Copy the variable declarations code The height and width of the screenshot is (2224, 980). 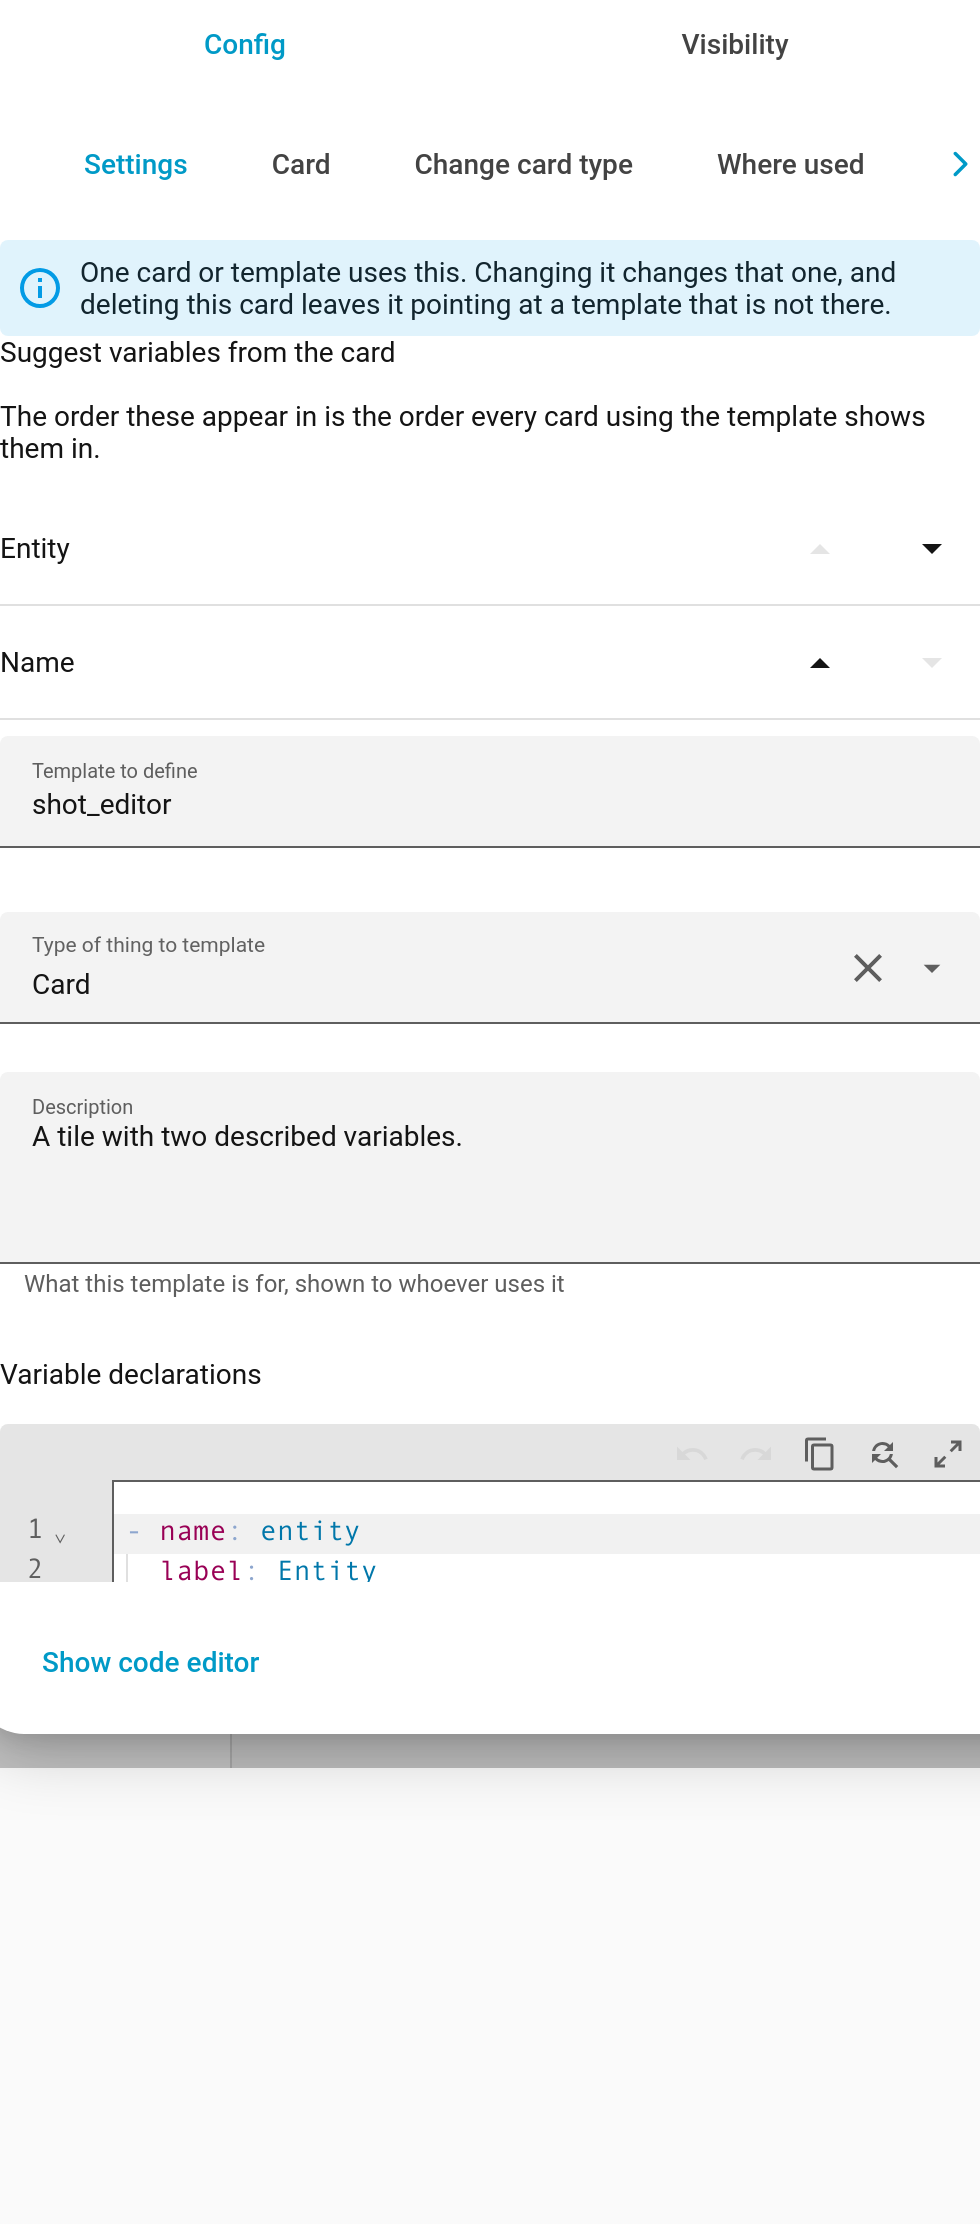pyautogui.click(x=820, y=1454)
